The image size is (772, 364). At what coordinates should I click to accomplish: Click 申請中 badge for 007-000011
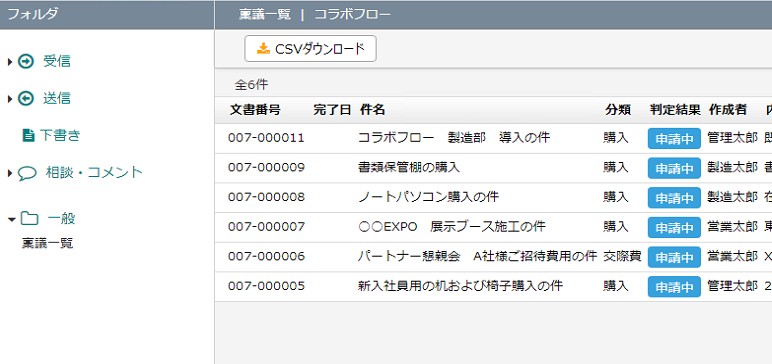pos(674,139)
